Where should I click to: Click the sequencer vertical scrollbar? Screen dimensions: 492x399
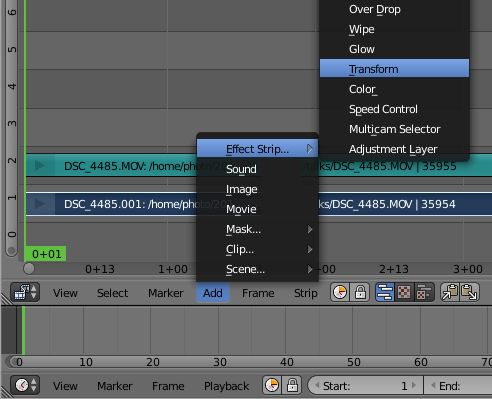tap(12, 128)
